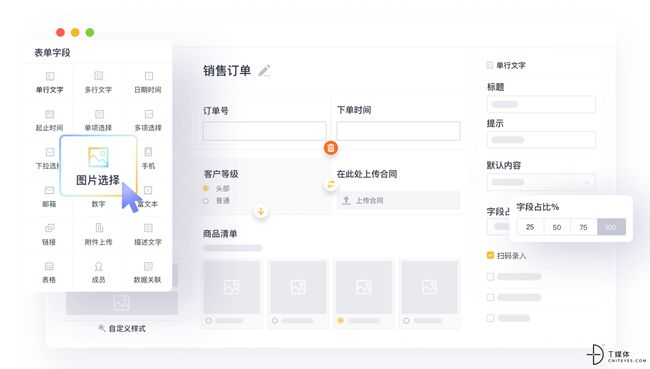Click the image preview above 自定义样式
The height and width of the screenshot is (369, 650).
[121, 303]
